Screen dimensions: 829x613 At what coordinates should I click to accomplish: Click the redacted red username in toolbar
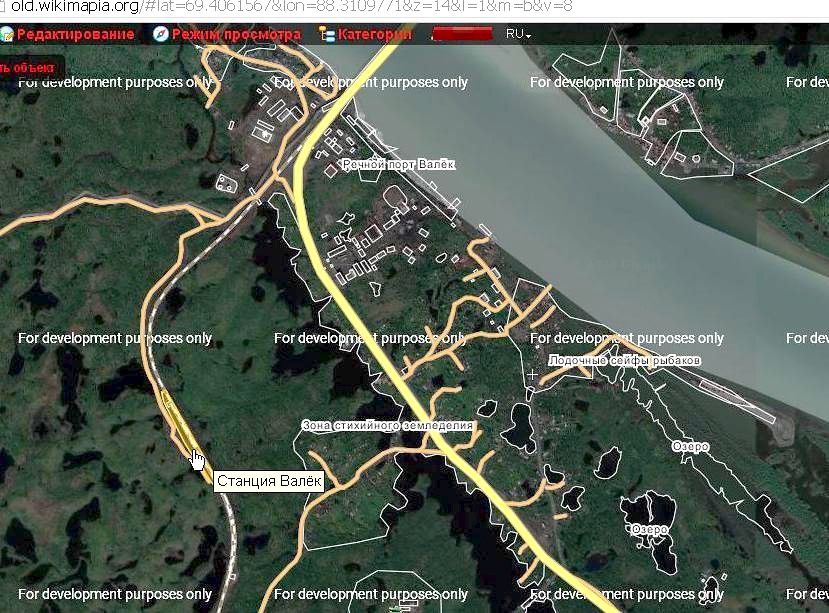[x=462, y=34]
